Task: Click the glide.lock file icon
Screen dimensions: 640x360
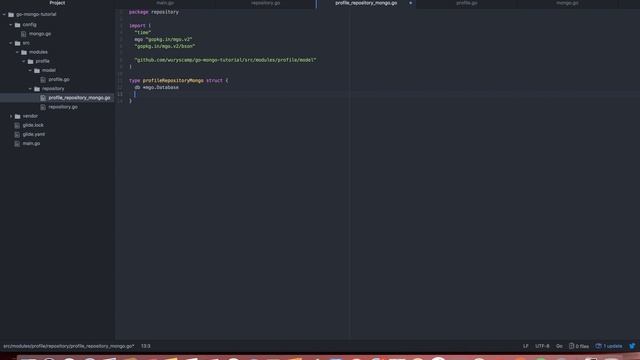Action: 17,125
